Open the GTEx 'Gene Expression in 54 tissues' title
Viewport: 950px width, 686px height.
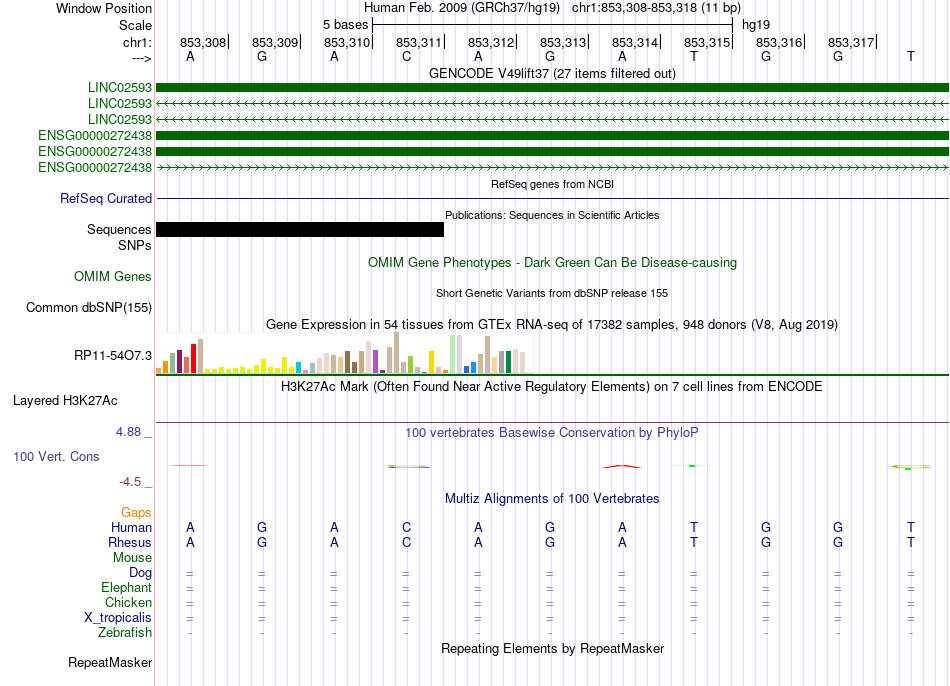pos(552,324)
